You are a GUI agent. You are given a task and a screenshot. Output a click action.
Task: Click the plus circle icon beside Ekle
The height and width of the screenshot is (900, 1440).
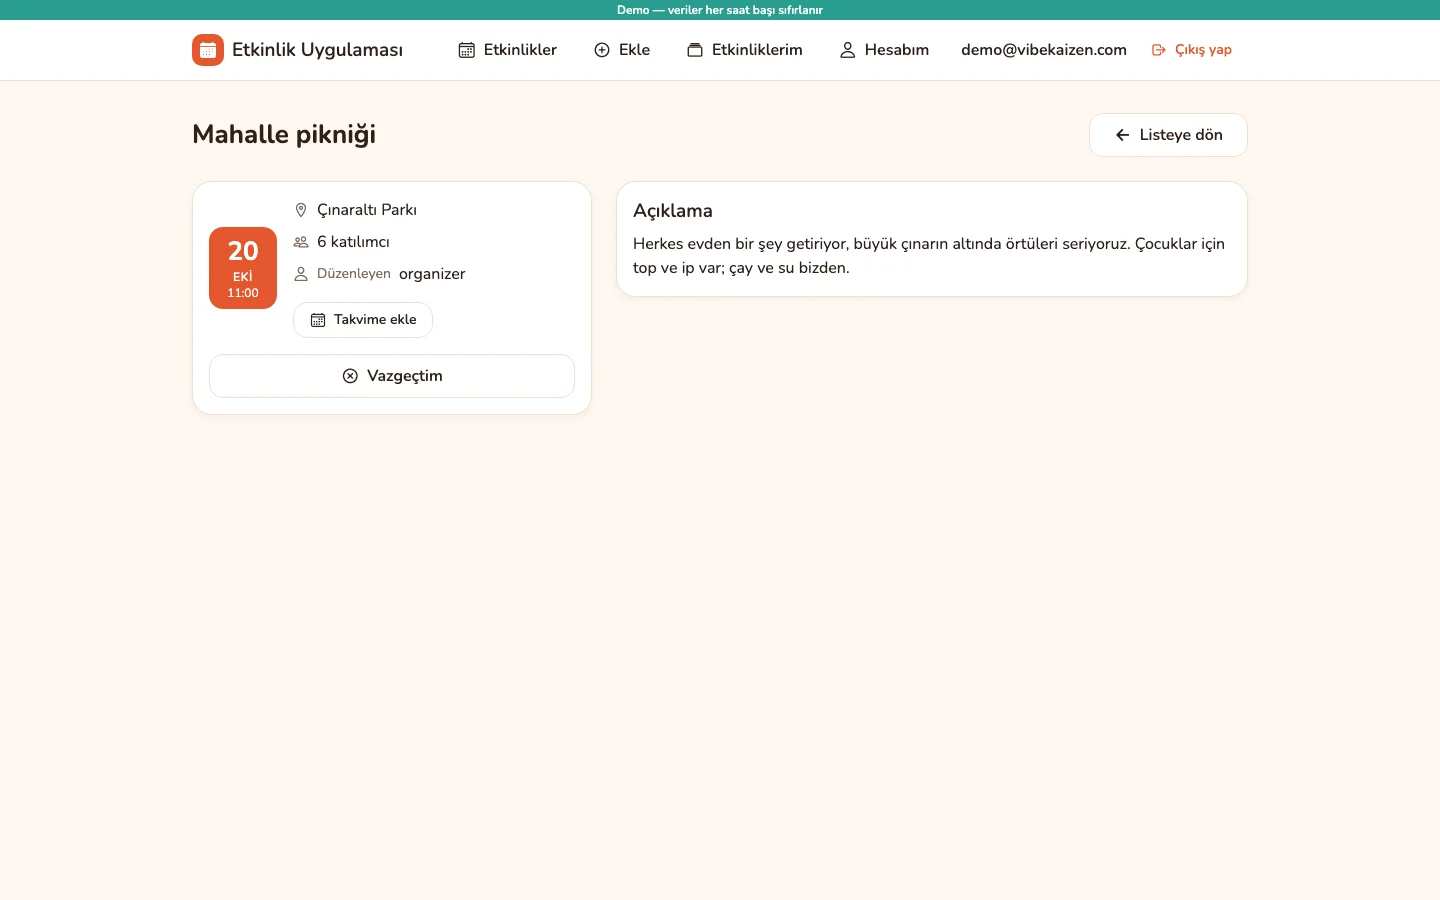pyautogui.click(x=602, y=50)
